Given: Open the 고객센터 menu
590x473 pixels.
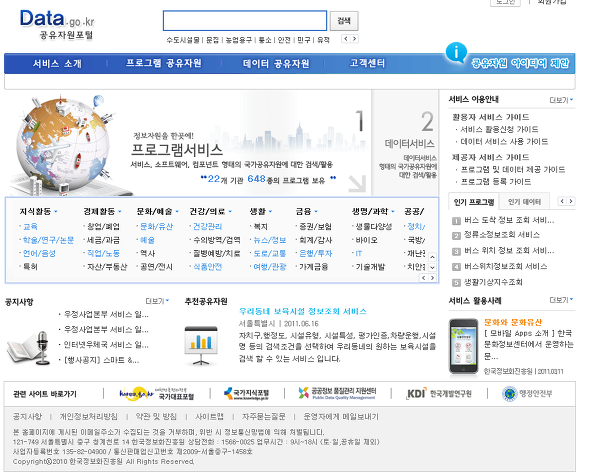Looking at the screenshot, I should tap(368, 63).
